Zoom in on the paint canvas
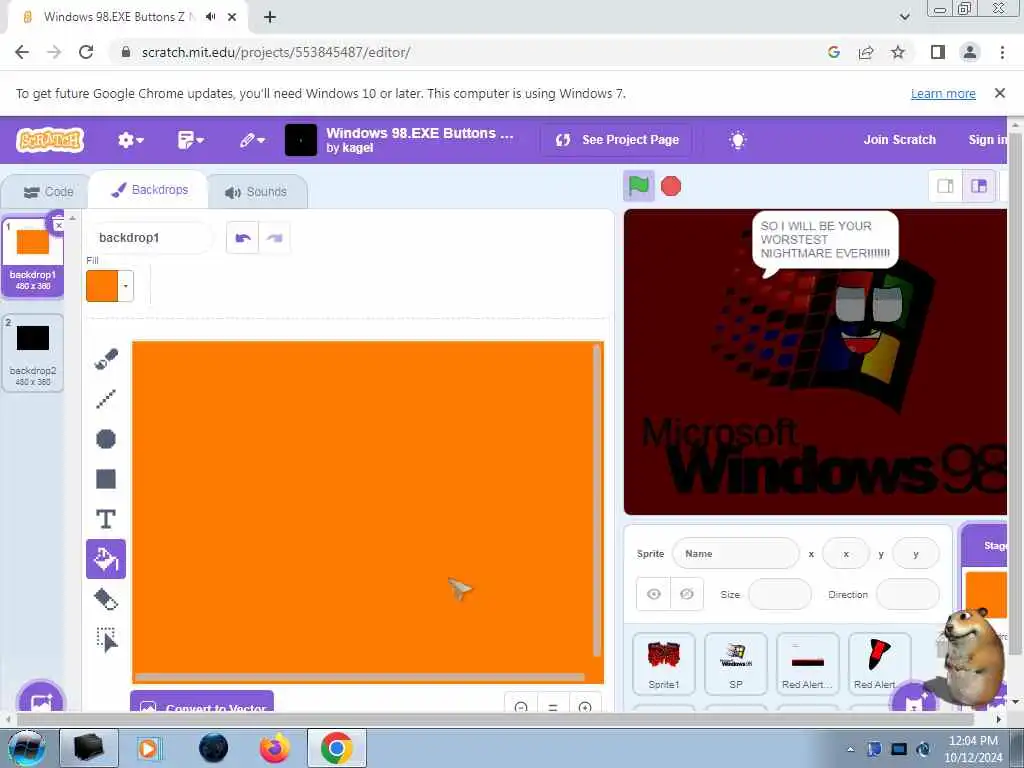Screen dimensions: 1024x768 click(585, 707)
